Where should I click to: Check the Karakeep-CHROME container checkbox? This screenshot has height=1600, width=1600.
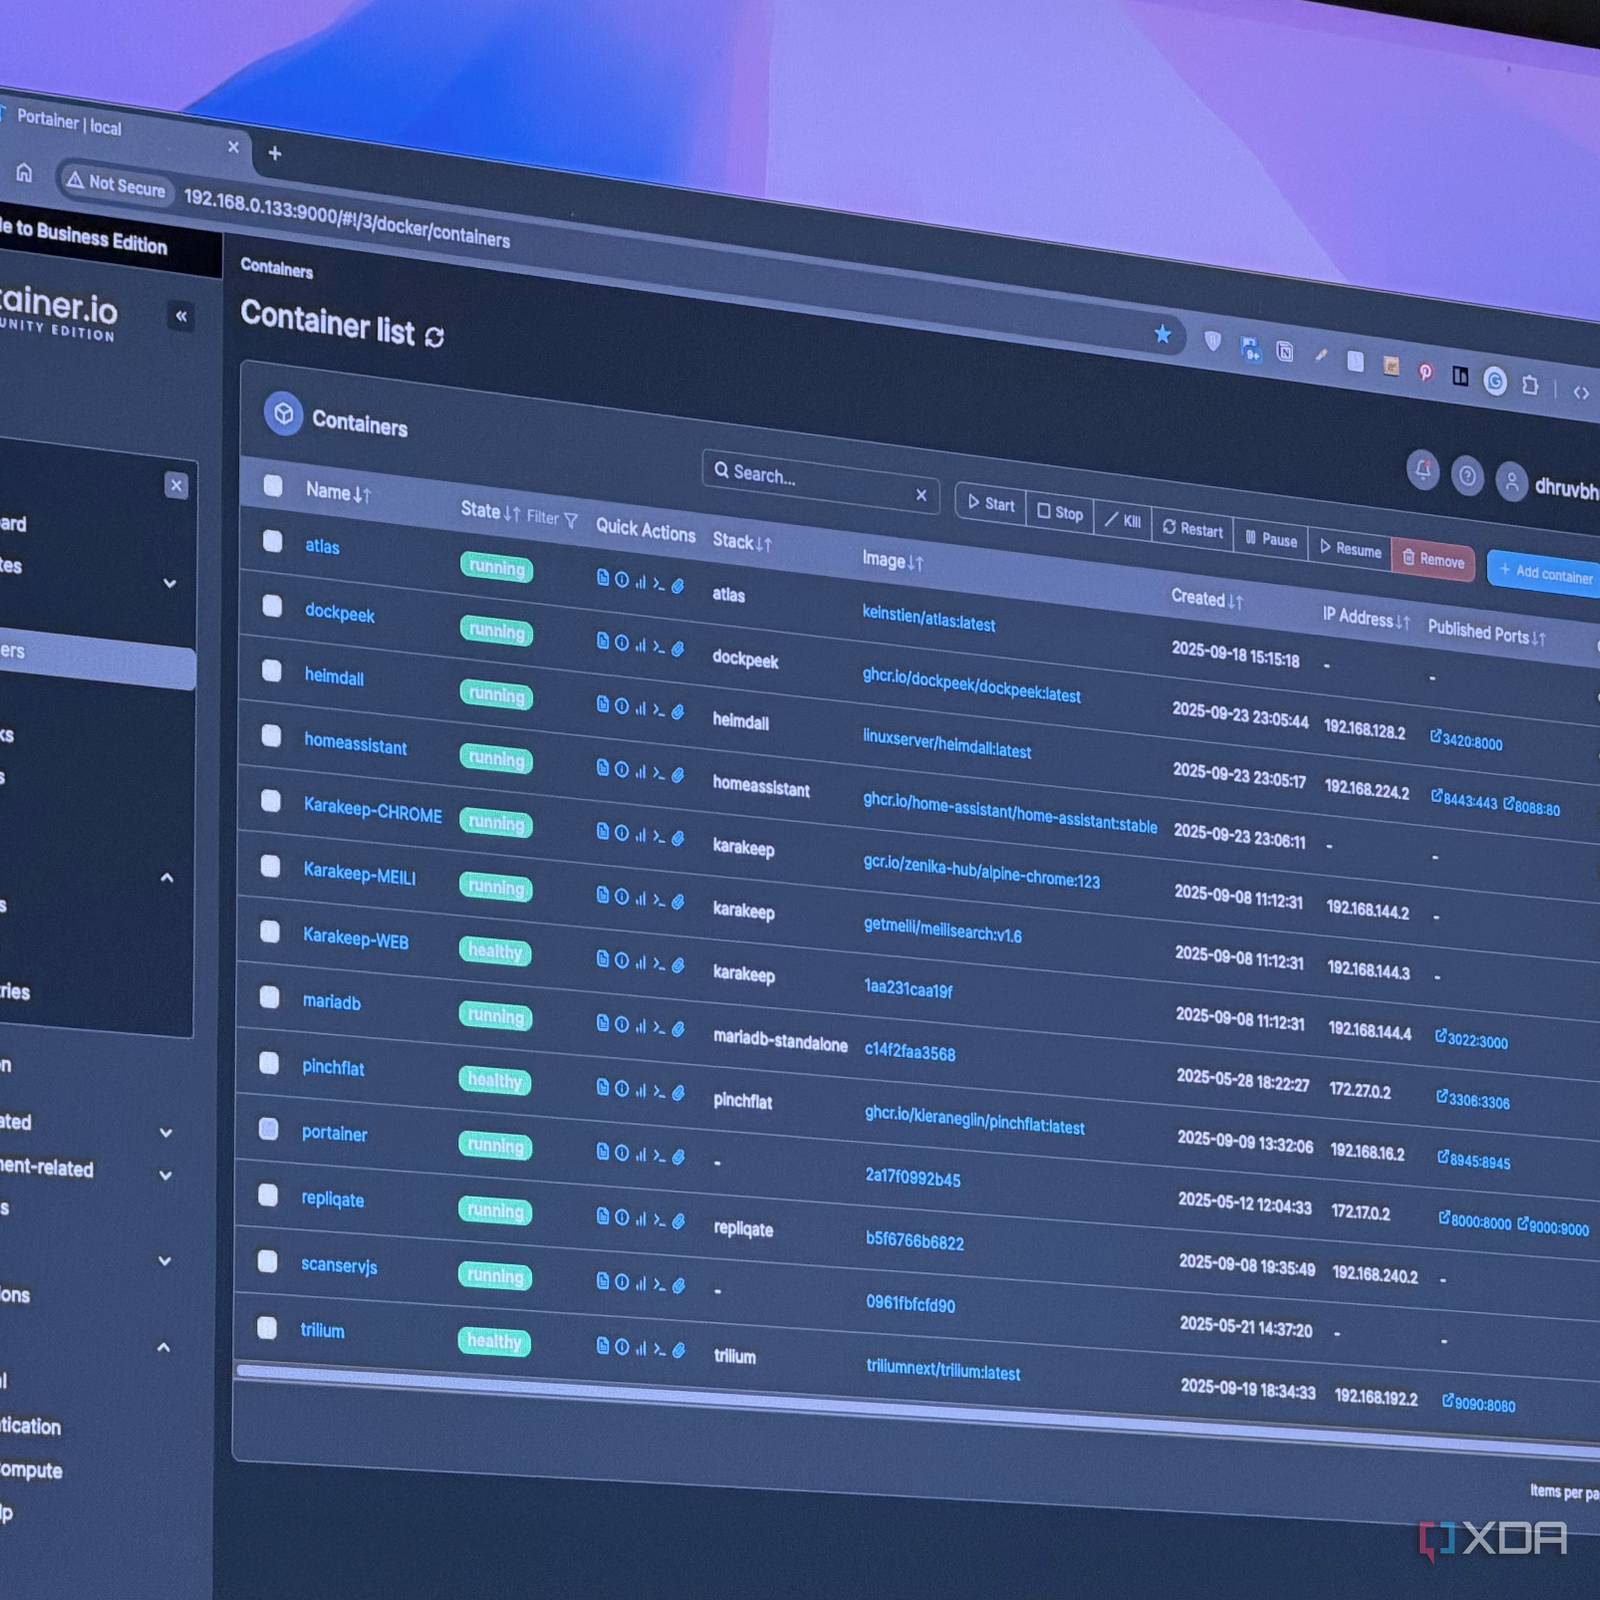(271, 800)
